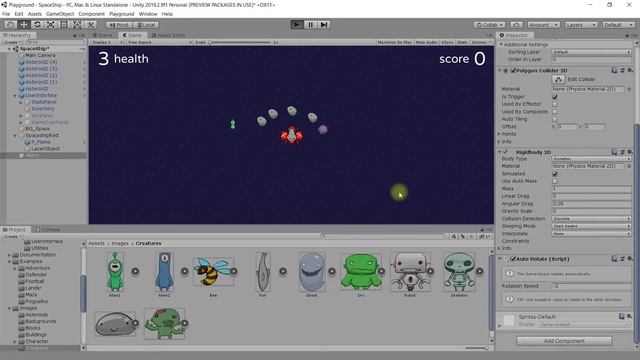
Task: Open the File menu
Action: click(6, 14)
